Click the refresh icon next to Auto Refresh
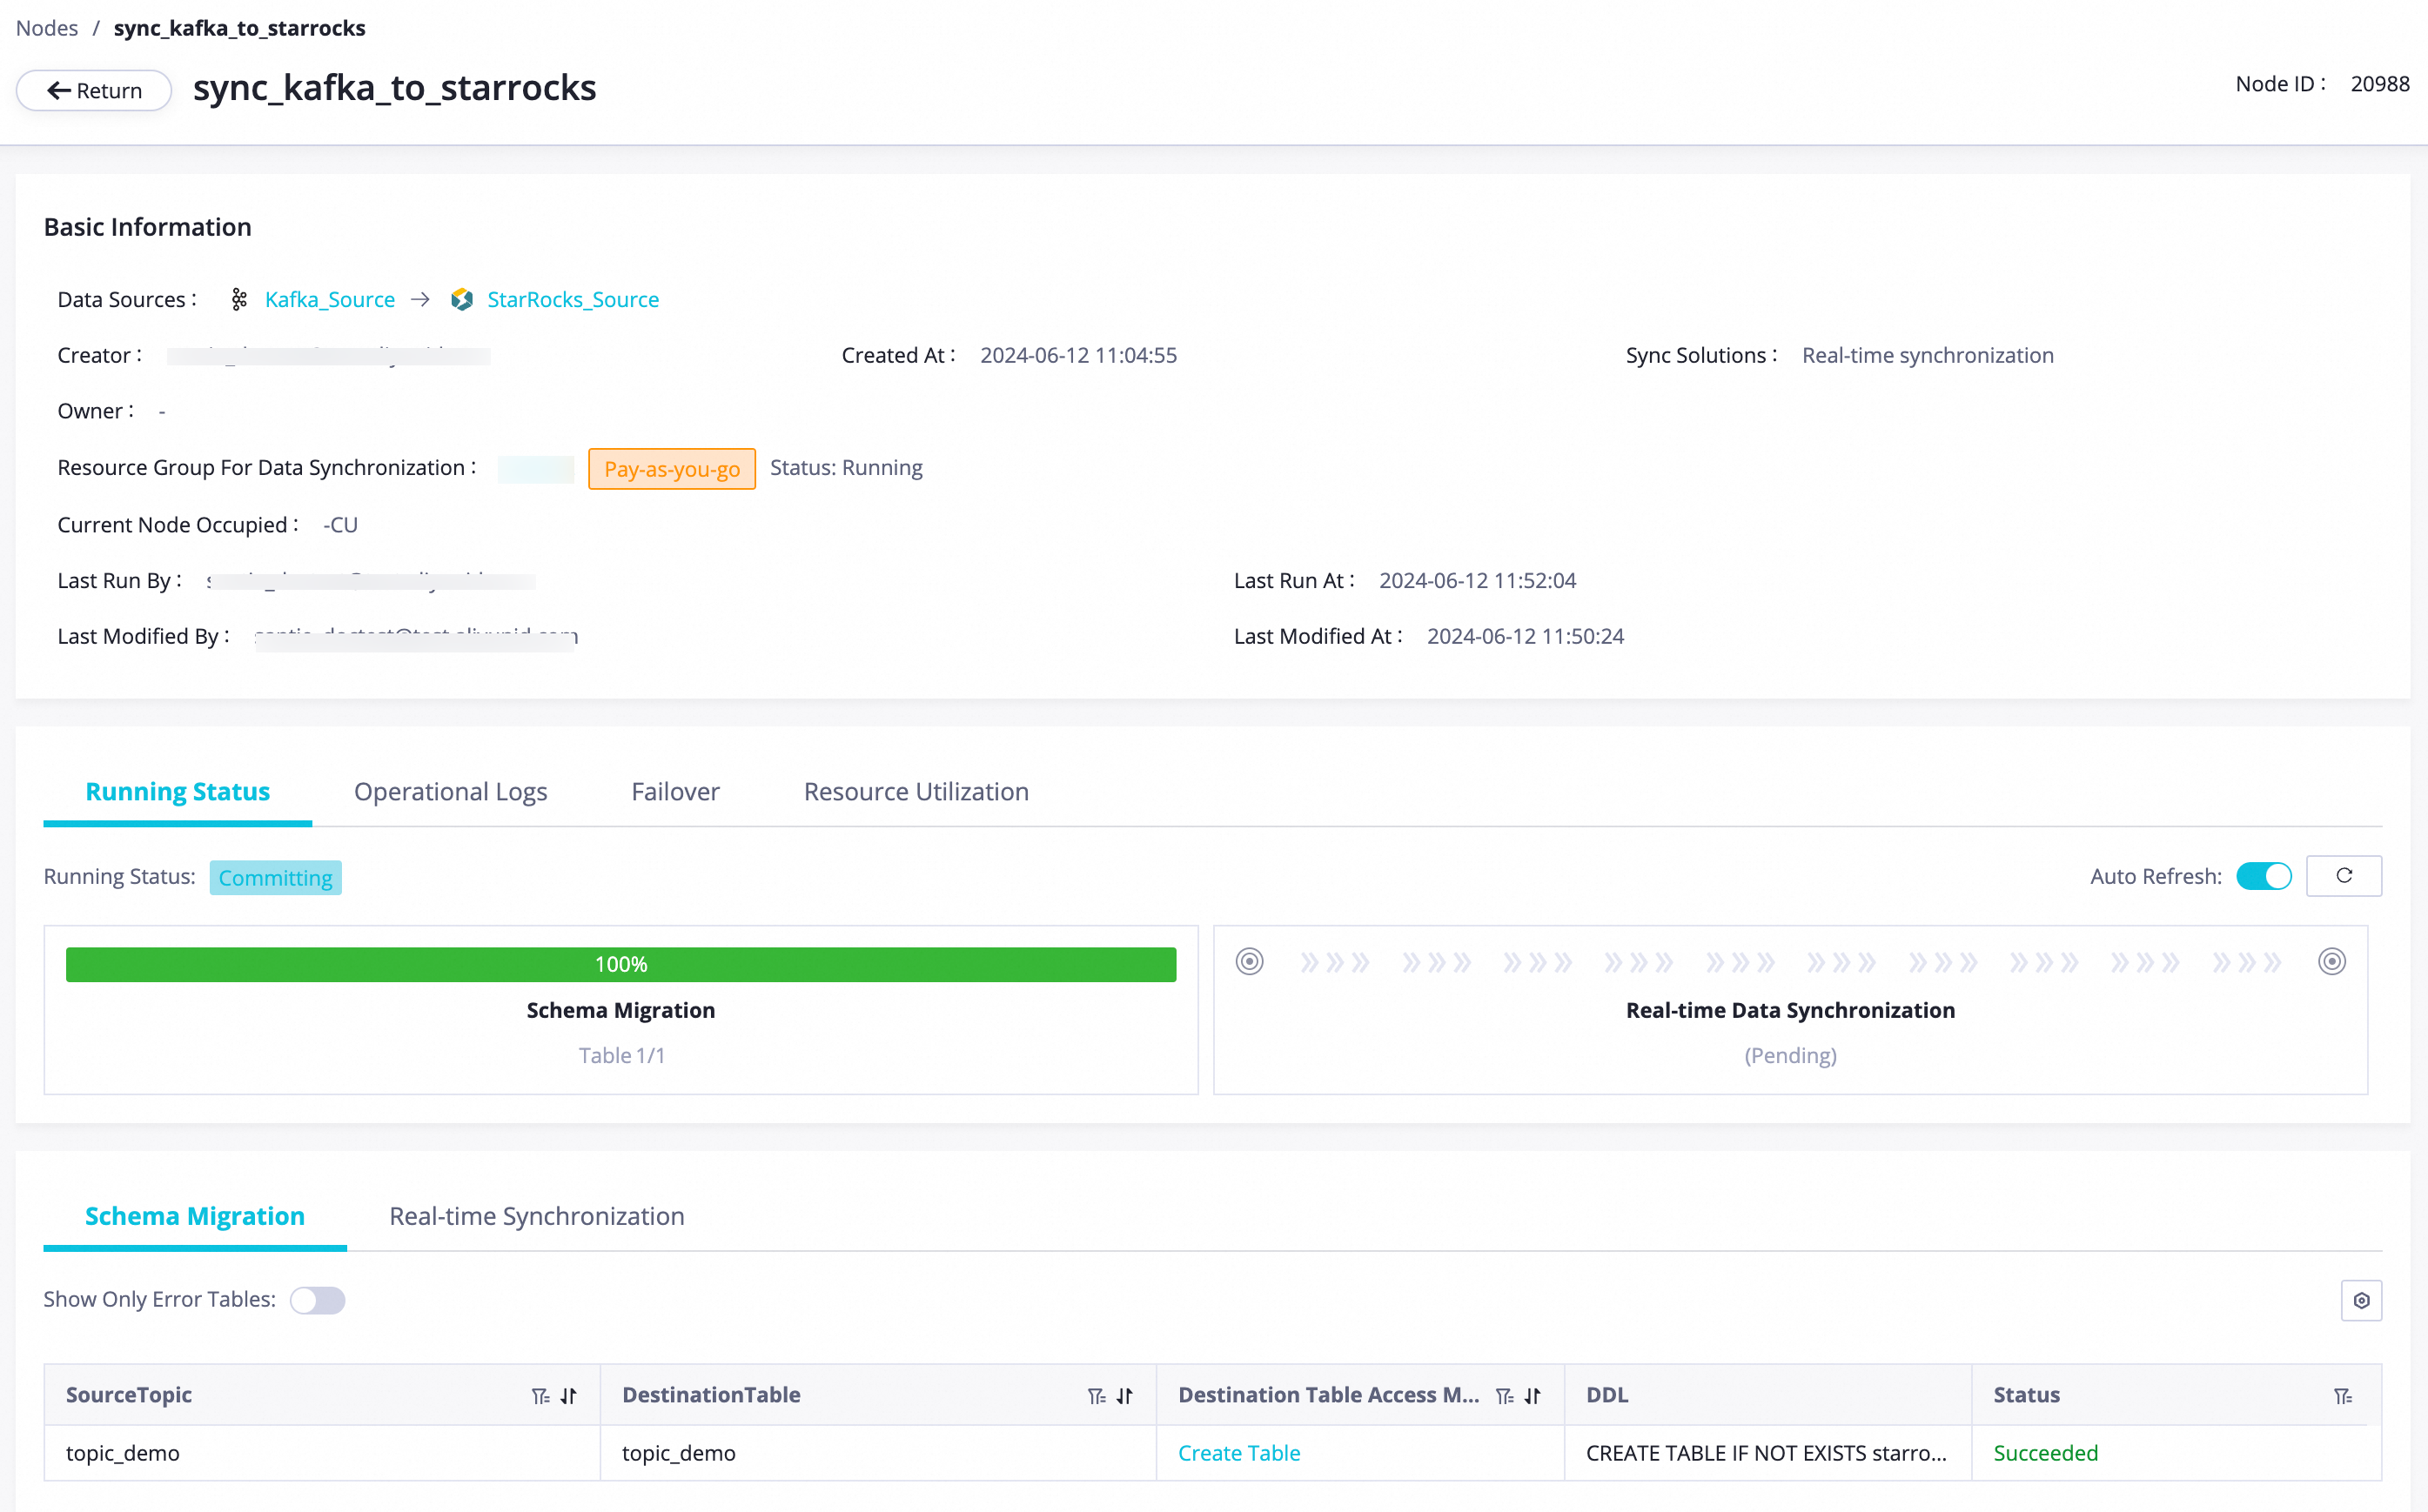Viewport: 2428px width, 1512px height. pos(2343,876)
